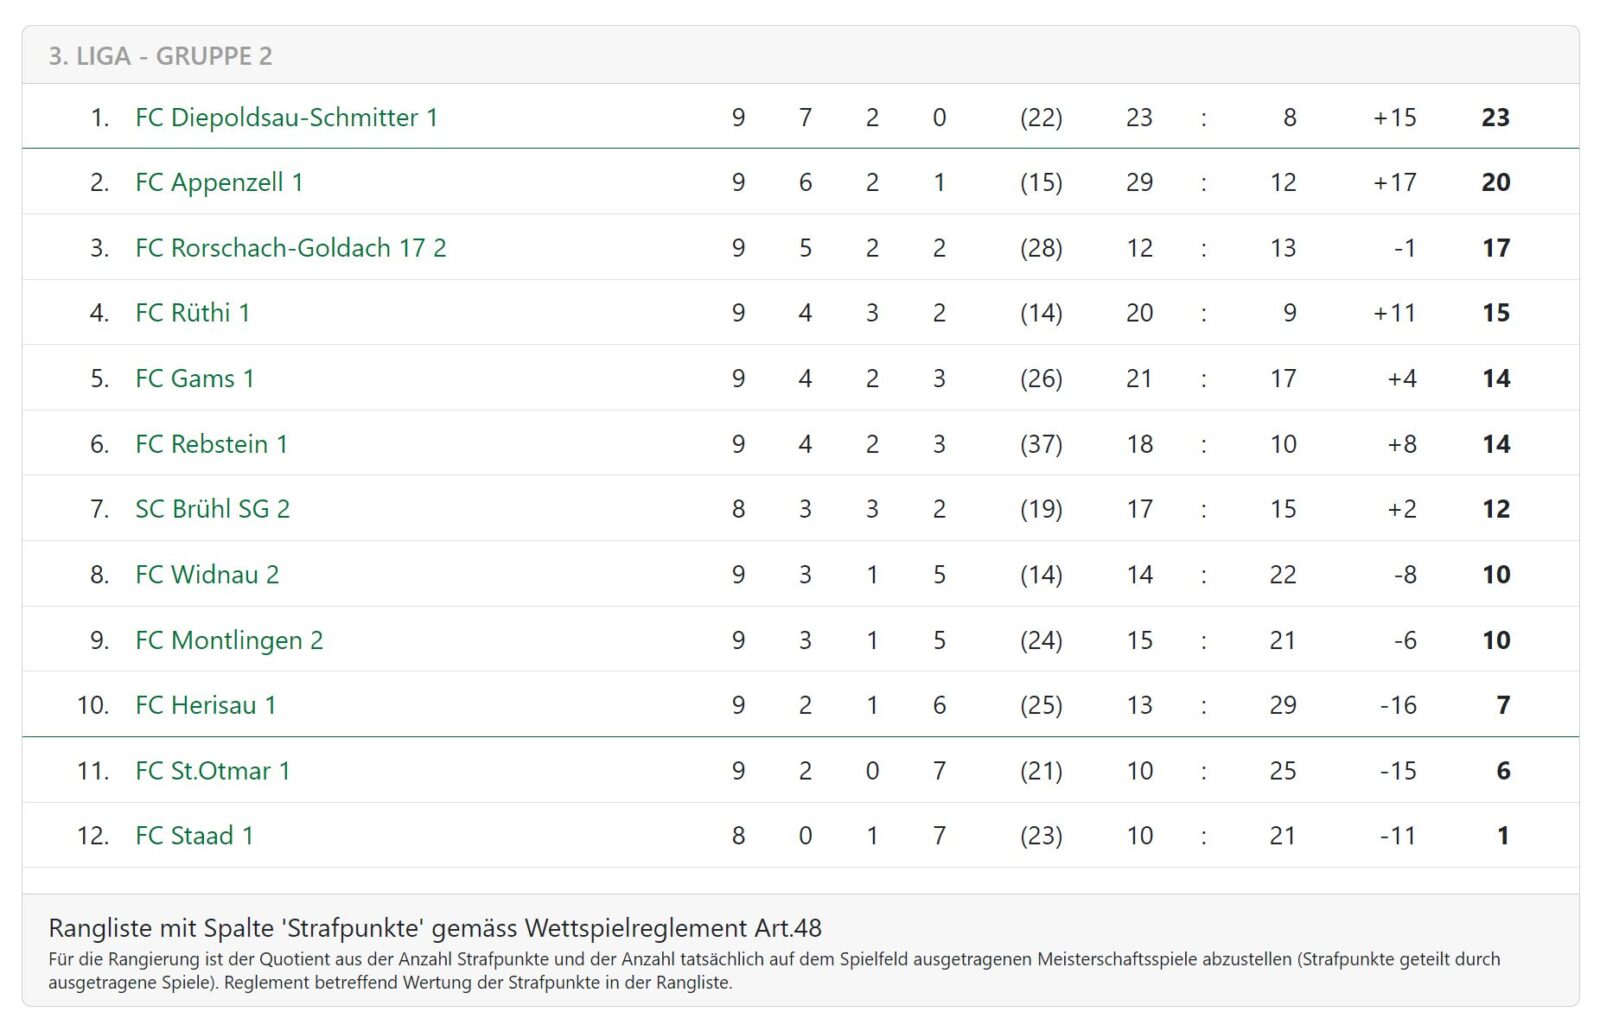Open FC St.Otmar 1 team page
The height and width of the screenshot is (1031, 1600).
212,771
